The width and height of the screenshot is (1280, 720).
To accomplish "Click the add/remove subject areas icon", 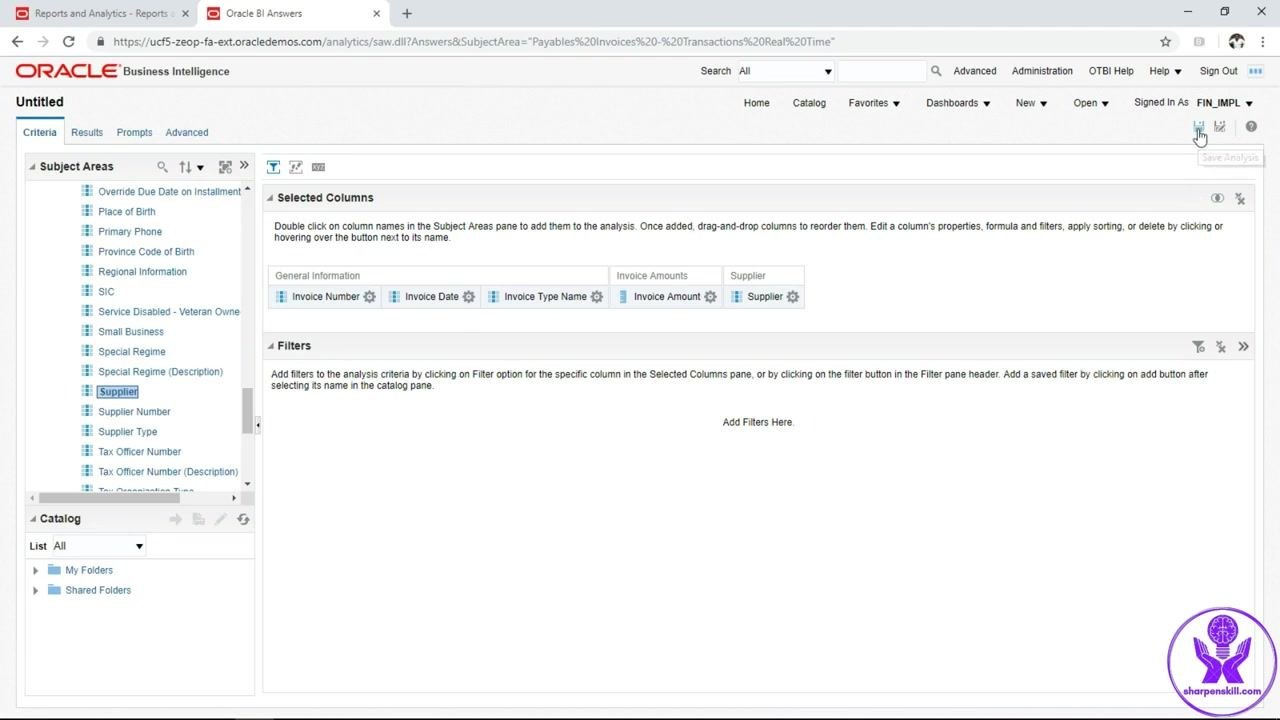I will 225,167.
